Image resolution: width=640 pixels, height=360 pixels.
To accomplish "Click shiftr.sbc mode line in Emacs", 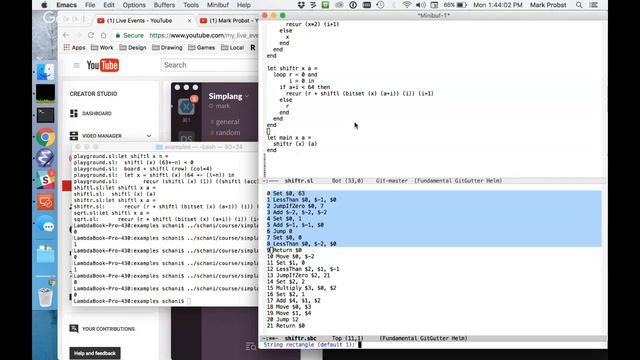I will pos(433,338).
